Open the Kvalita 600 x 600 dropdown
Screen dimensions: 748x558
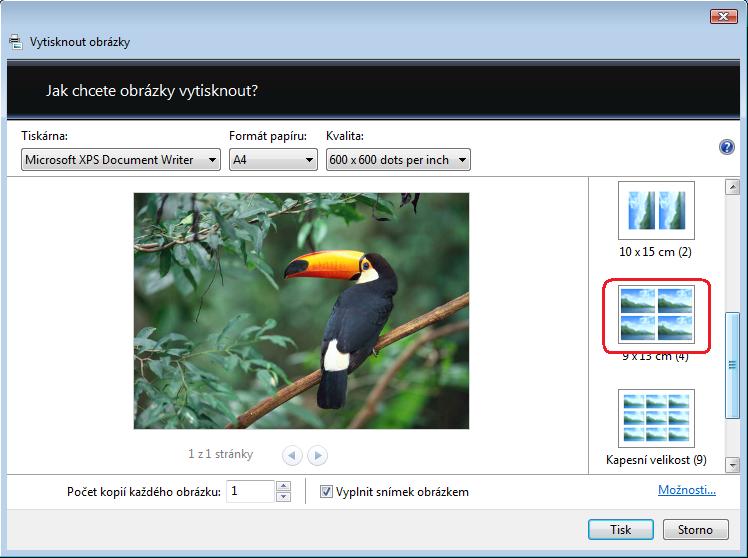(x=398, y=160)
